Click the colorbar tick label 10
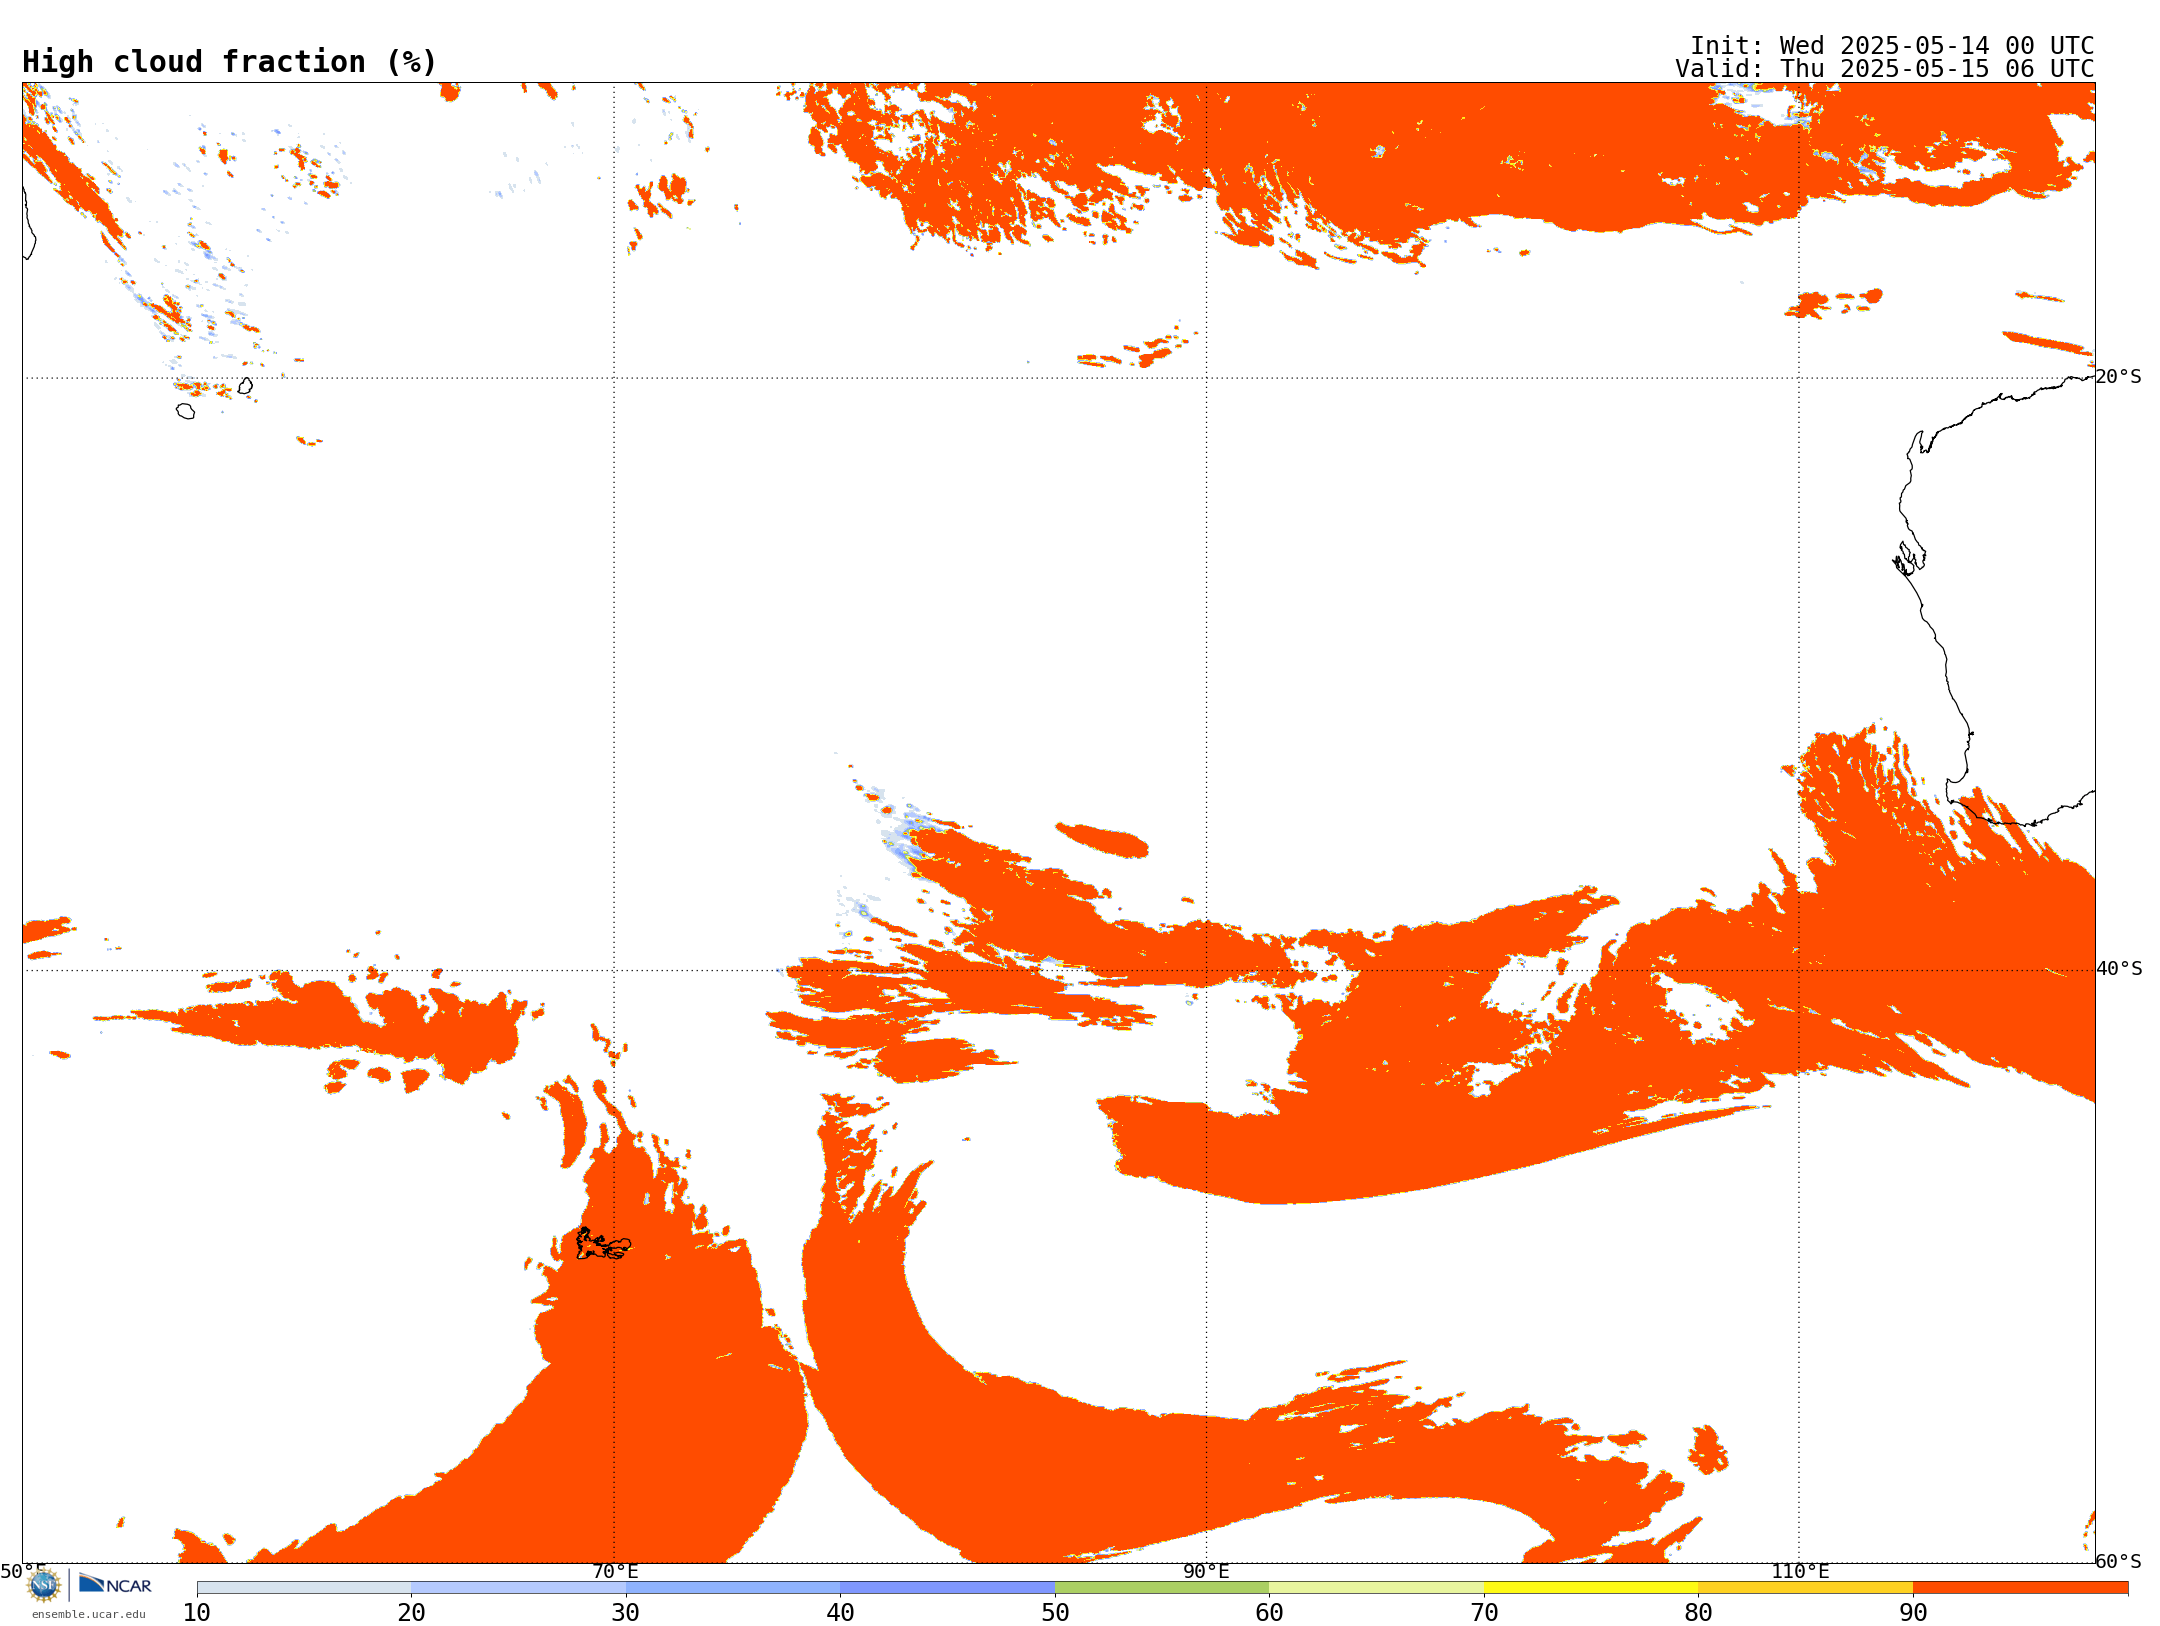Viewport: 2160px width, 1626px height. 197,1613
